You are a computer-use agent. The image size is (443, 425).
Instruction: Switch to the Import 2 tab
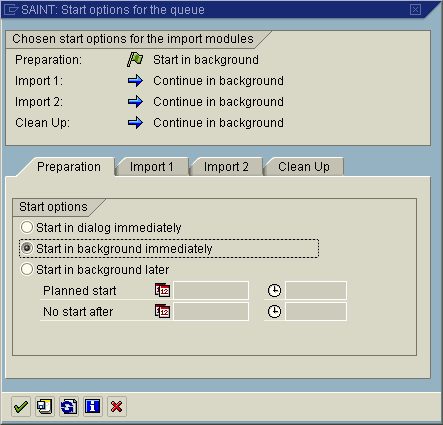[x=226, y=166]
